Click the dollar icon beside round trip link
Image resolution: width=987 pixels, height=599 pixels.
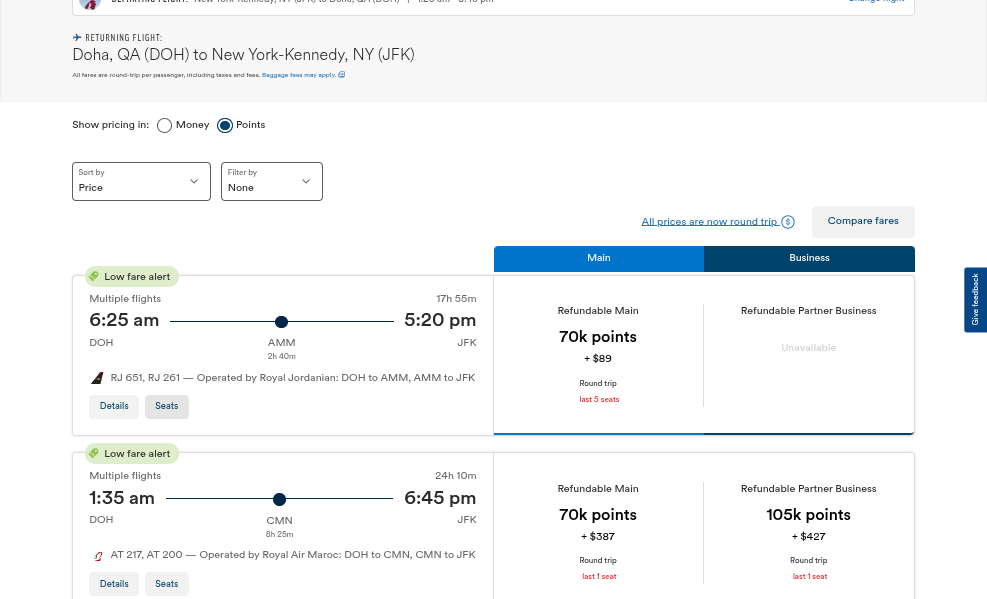(788, 221)
